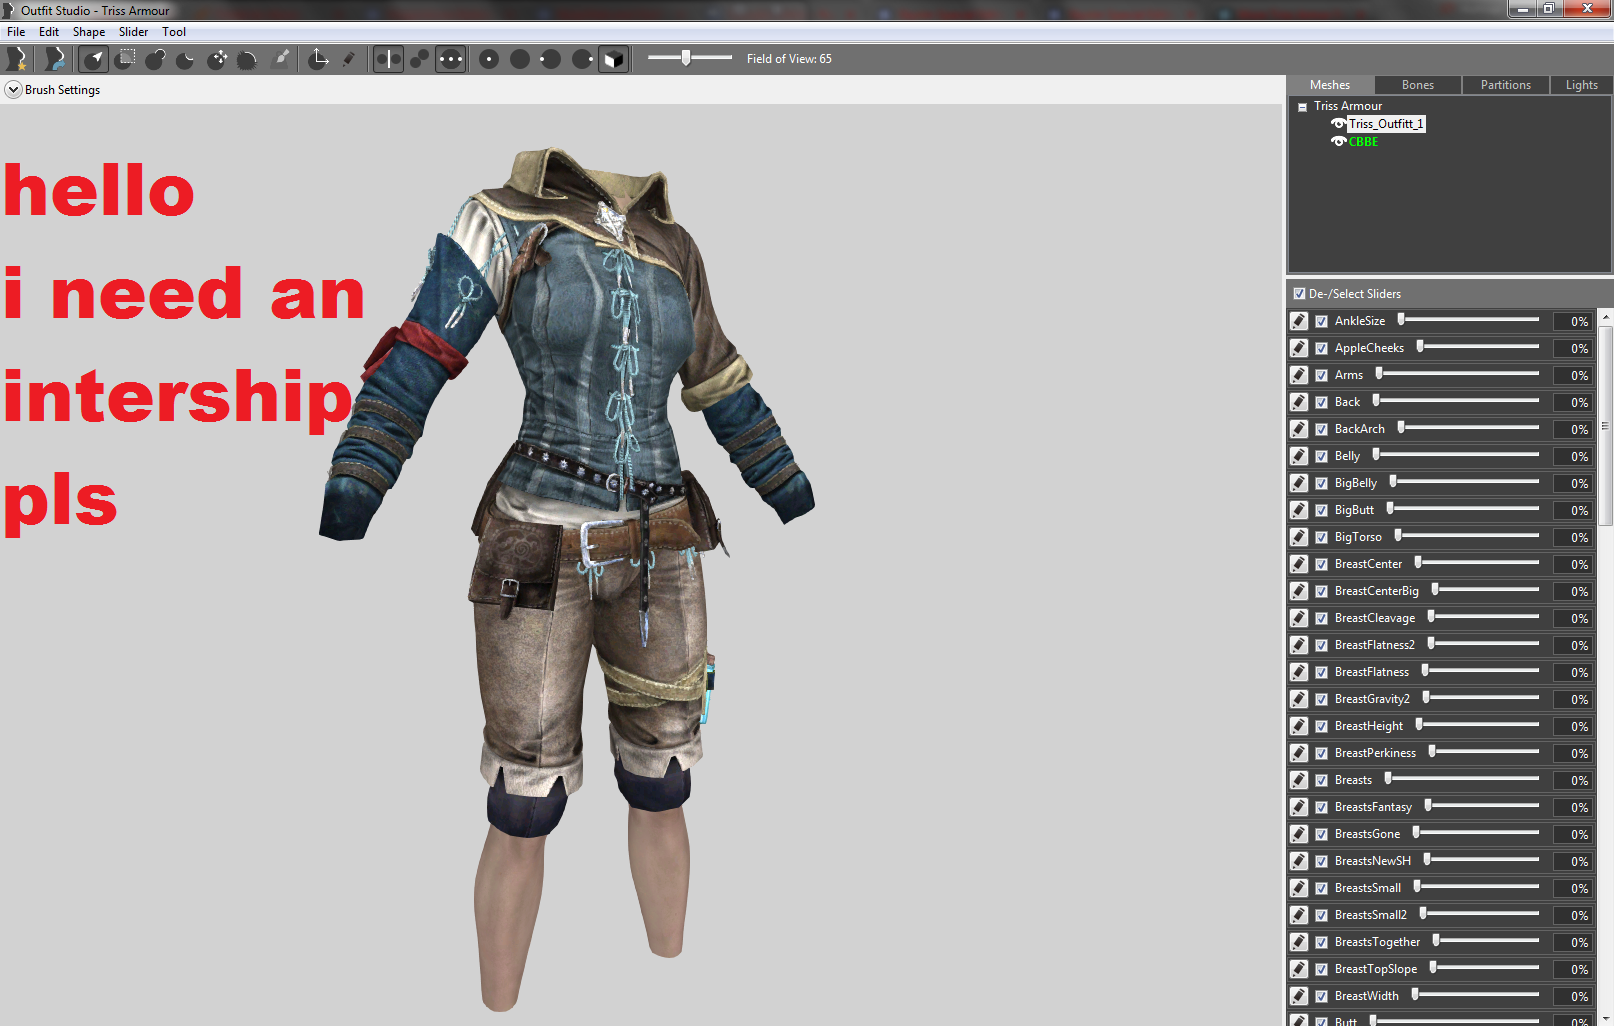Viewport: 1614px width, 1026px height.
Task: Toggle visibility of the CBBE mesh
Action: click(1339, 141)
